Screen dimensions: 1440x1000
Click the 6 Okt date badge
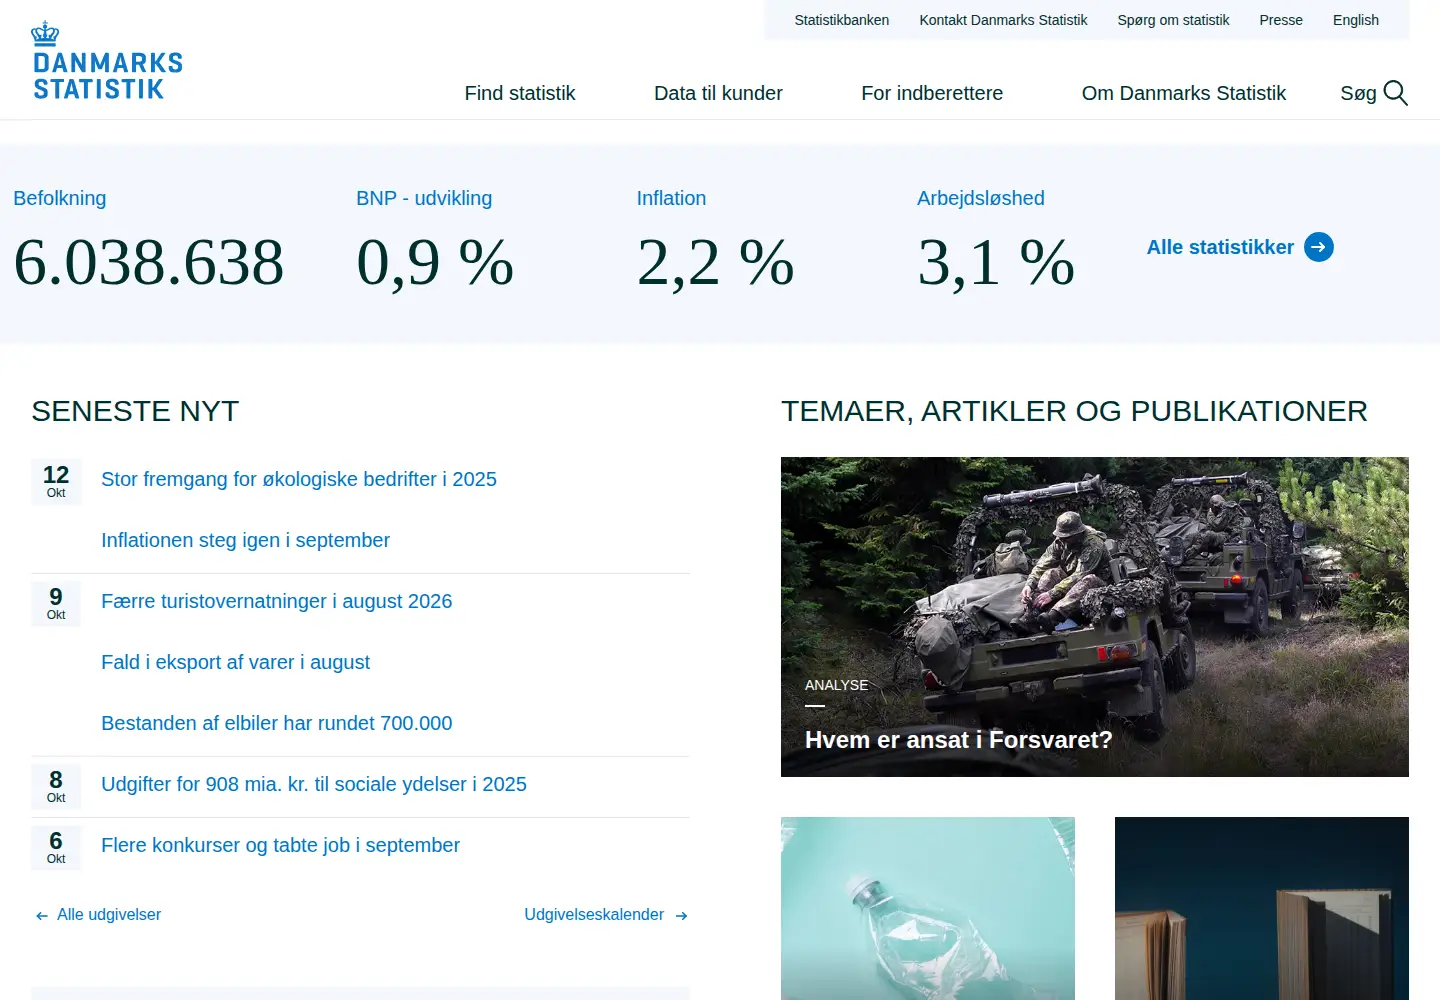tap(56, 847)
